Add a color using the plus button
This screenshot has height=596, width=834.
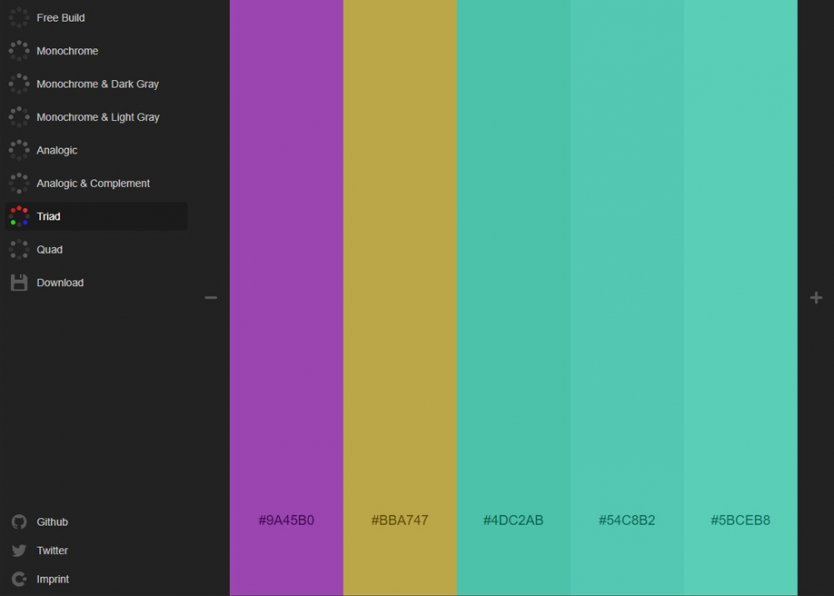click(815, 297)
